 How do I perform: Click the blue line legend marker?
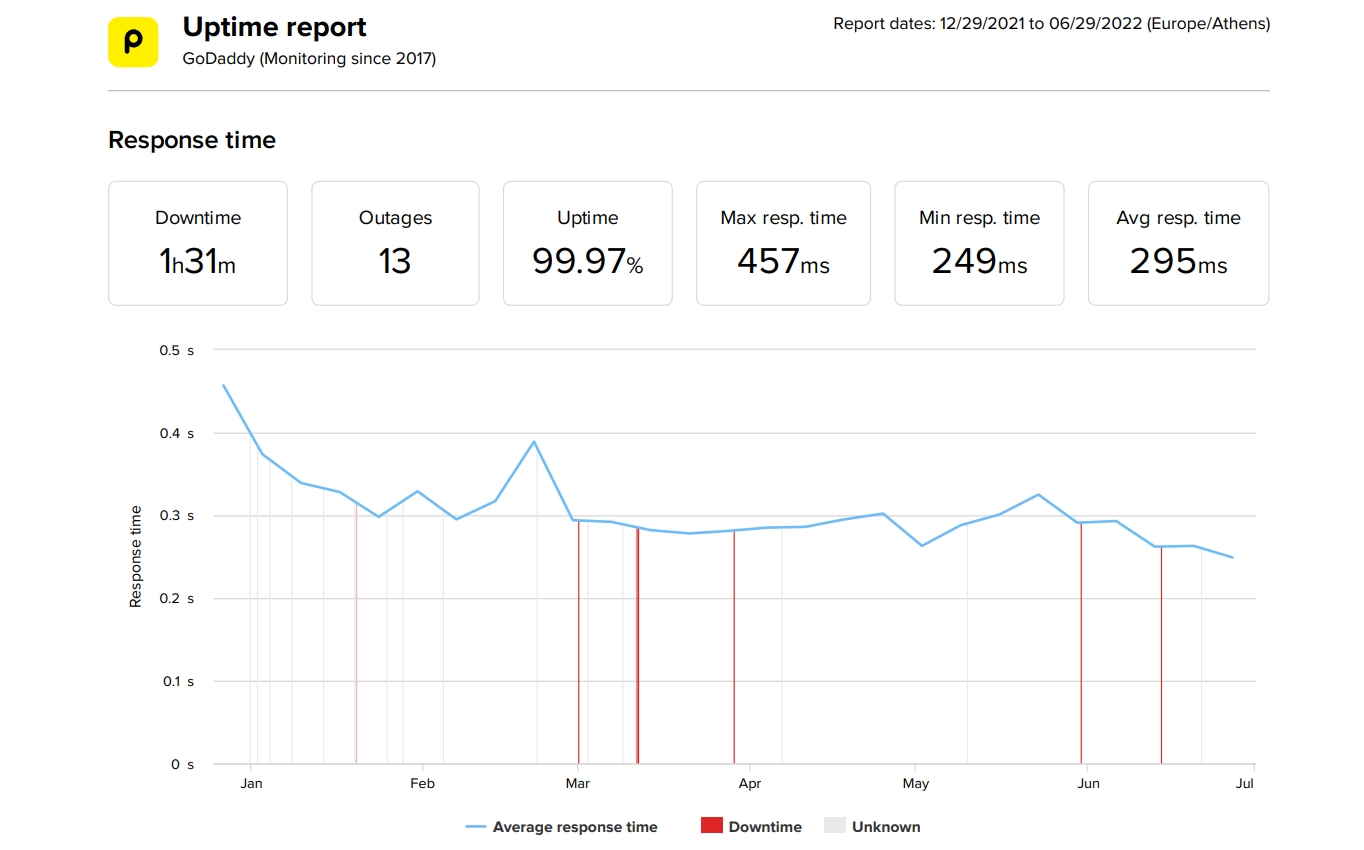tap(476, 827)
